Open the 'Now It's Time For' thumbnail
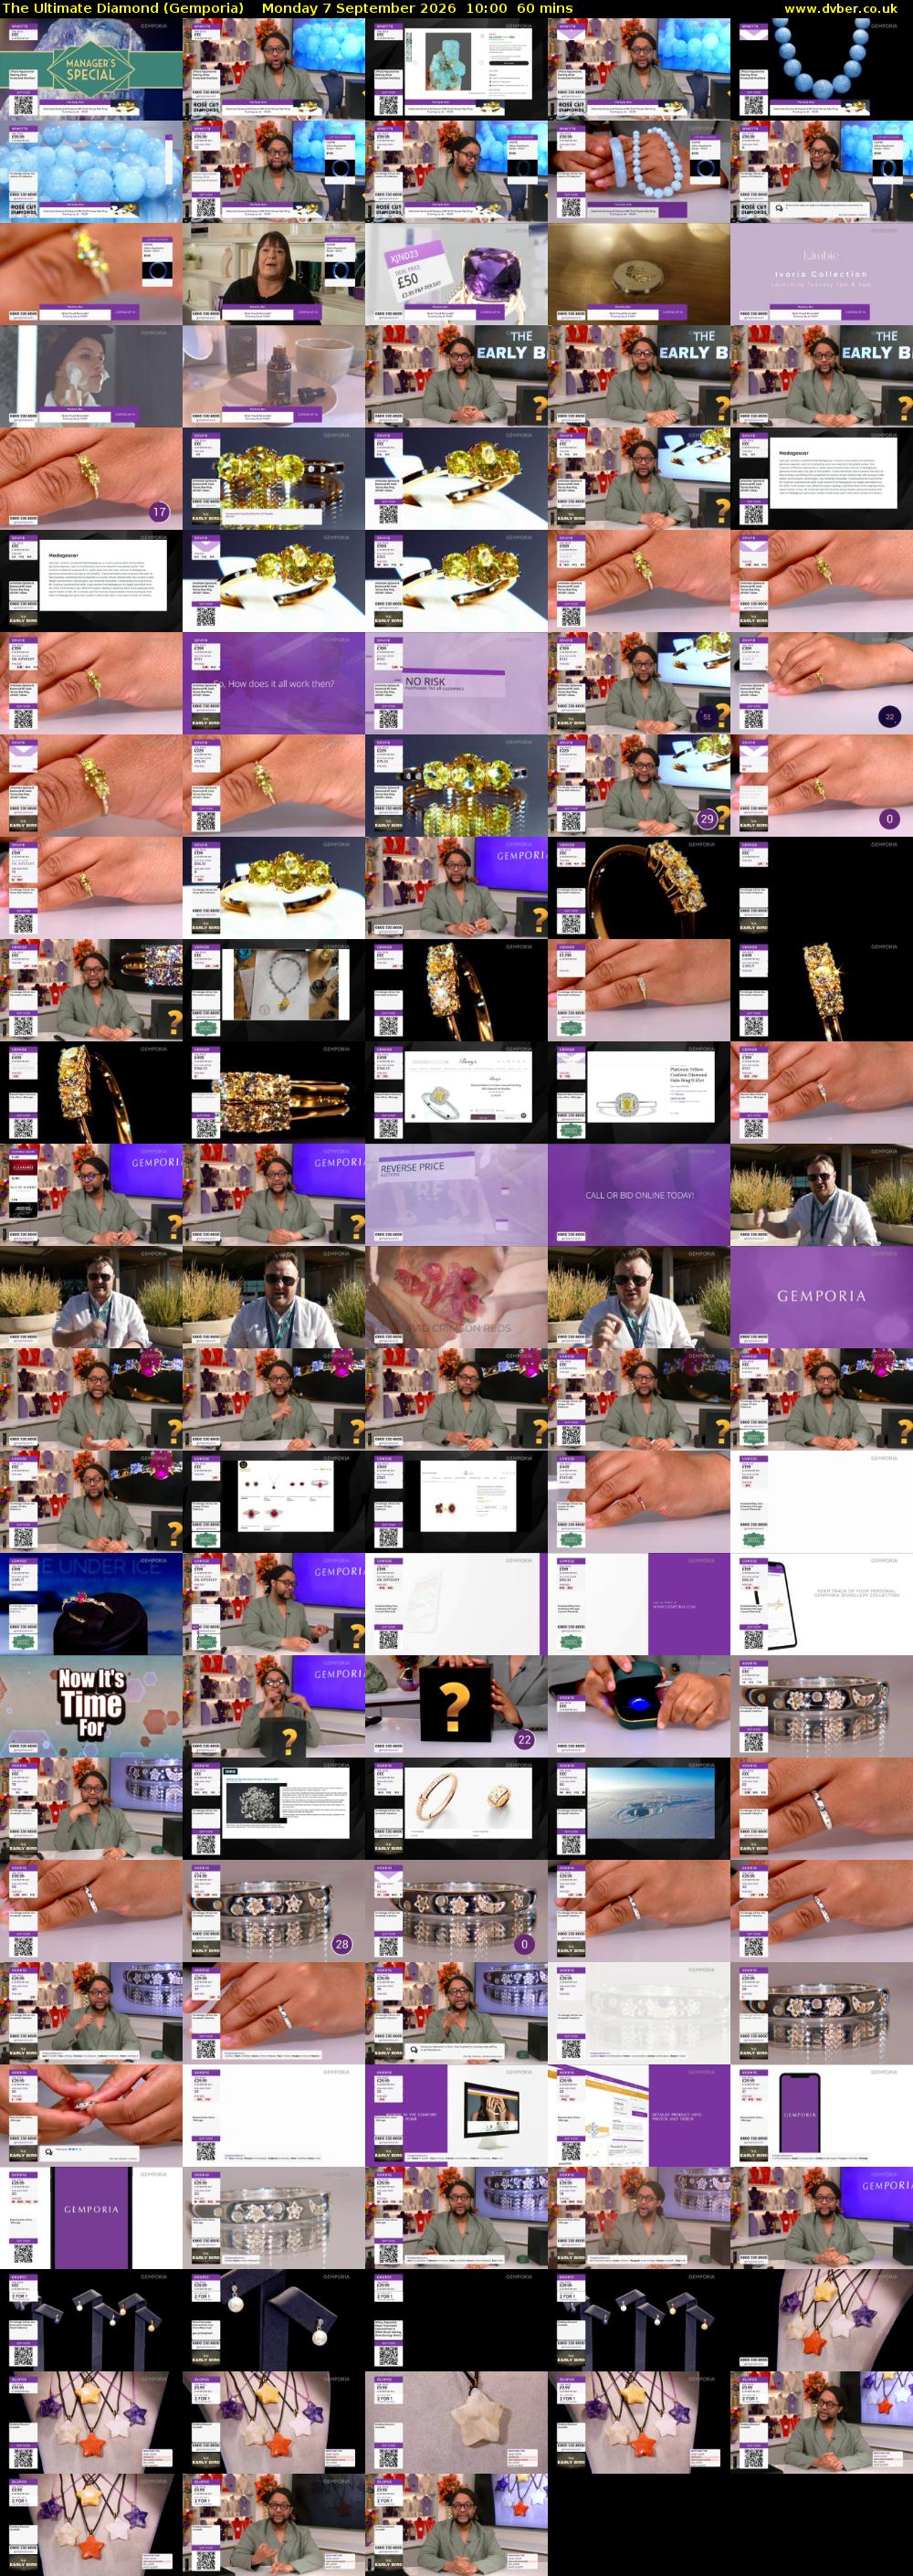 (91, 1706)
